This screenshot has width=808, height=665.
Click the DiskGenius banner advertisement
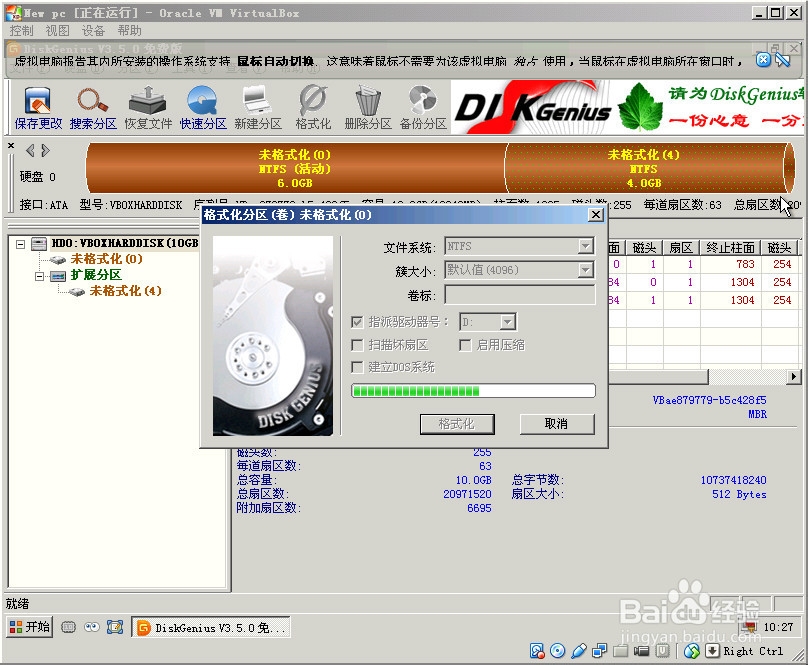627,108
